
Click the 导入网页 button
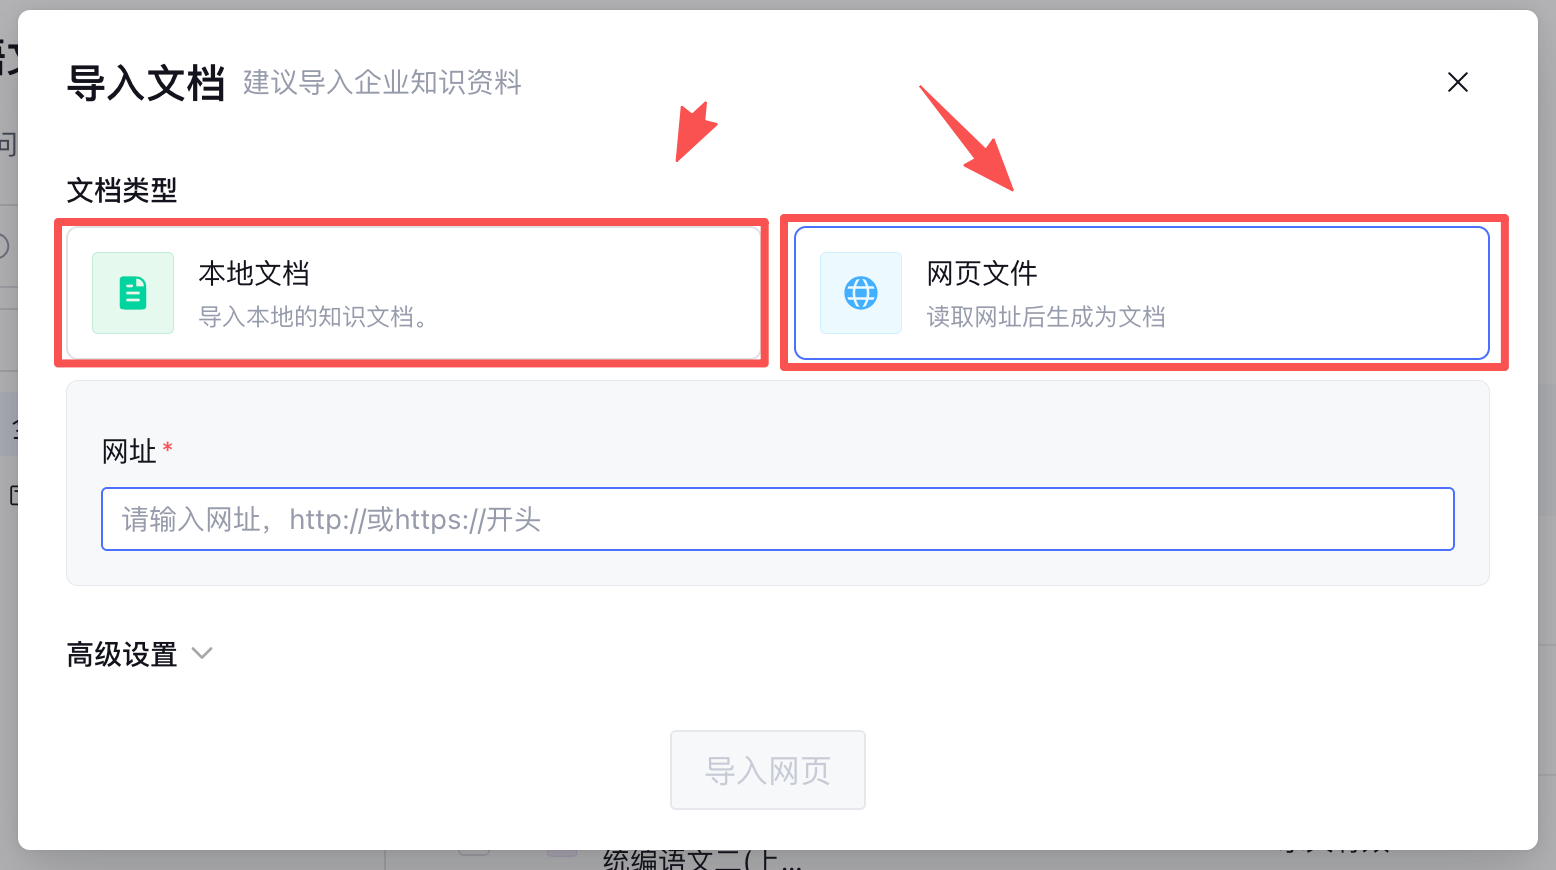pos(768,770)
